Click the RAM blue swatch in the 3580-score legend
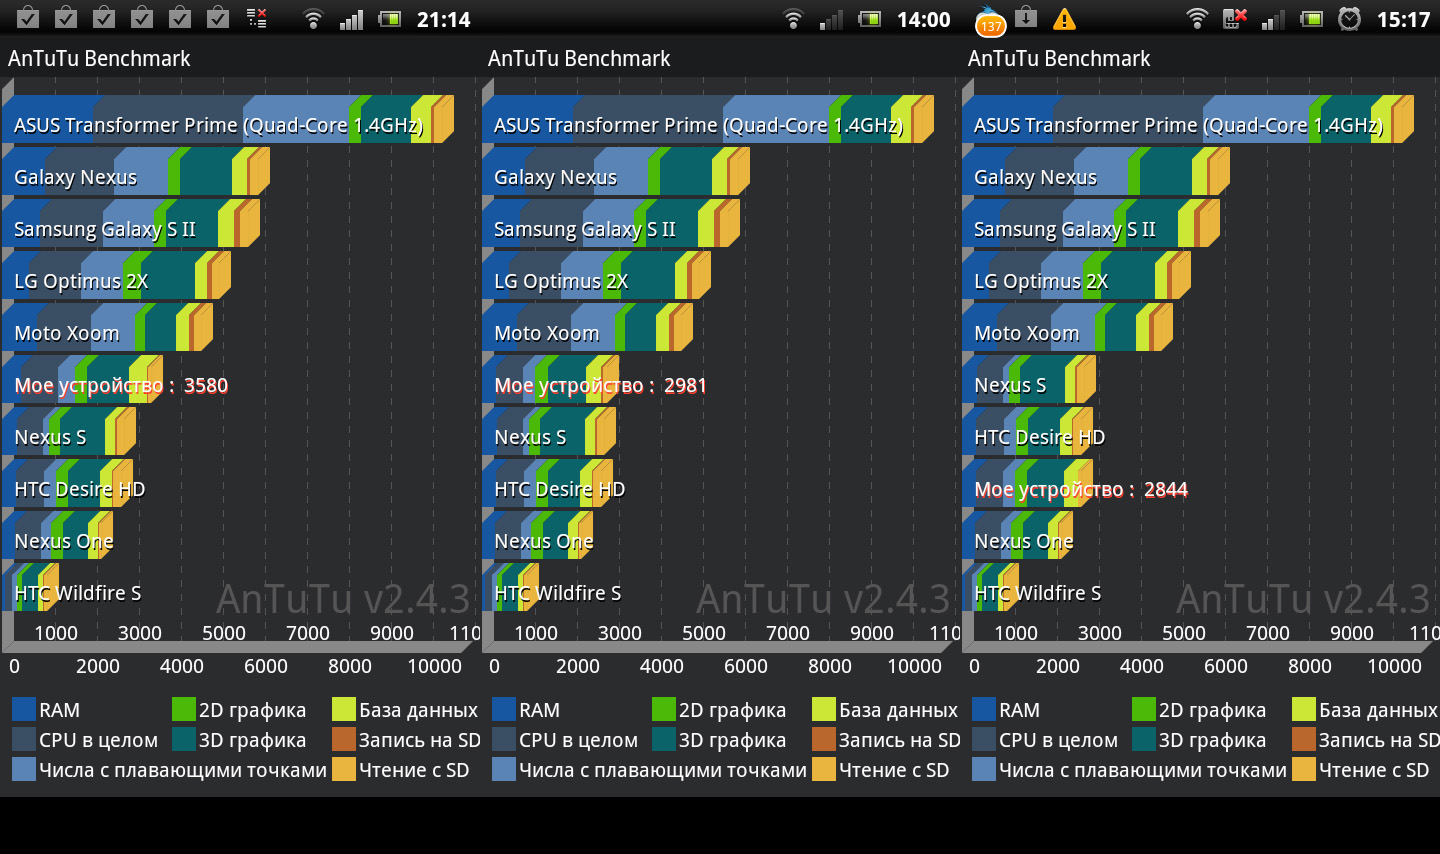 click(x=24, y=710)
